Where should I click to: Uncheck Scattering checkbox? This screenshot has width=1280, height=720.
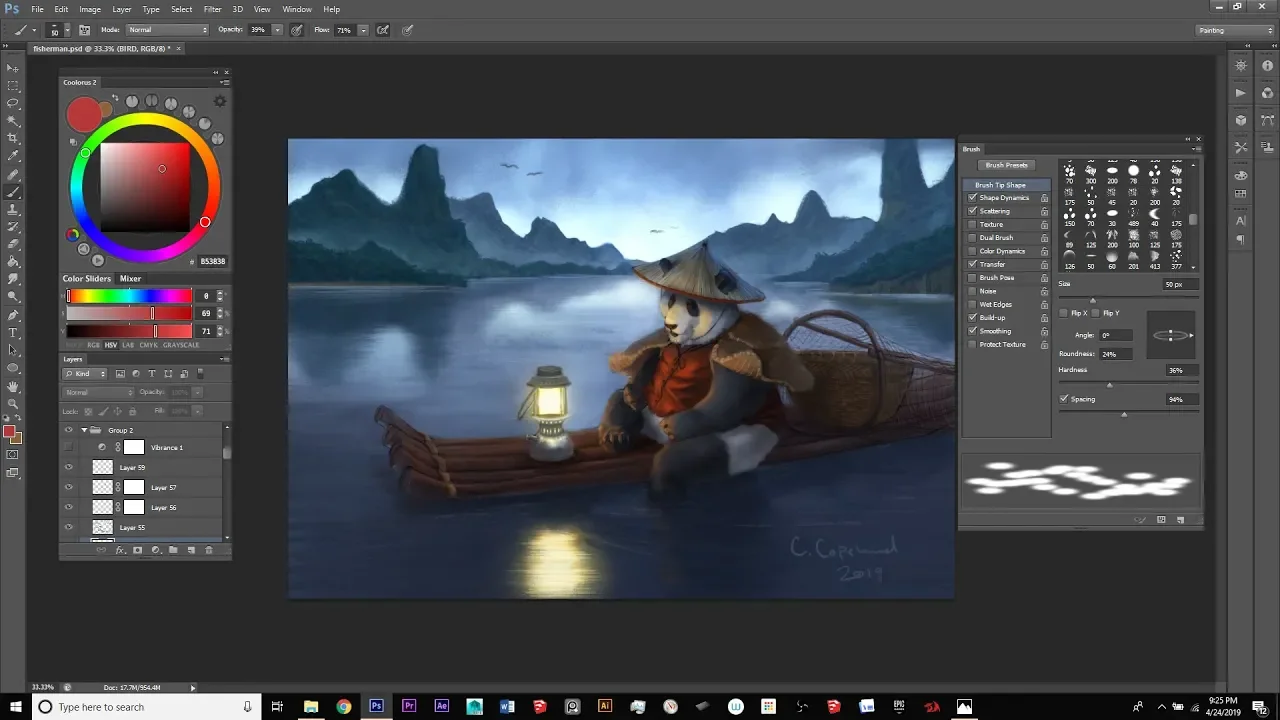(x=972, y=211)
